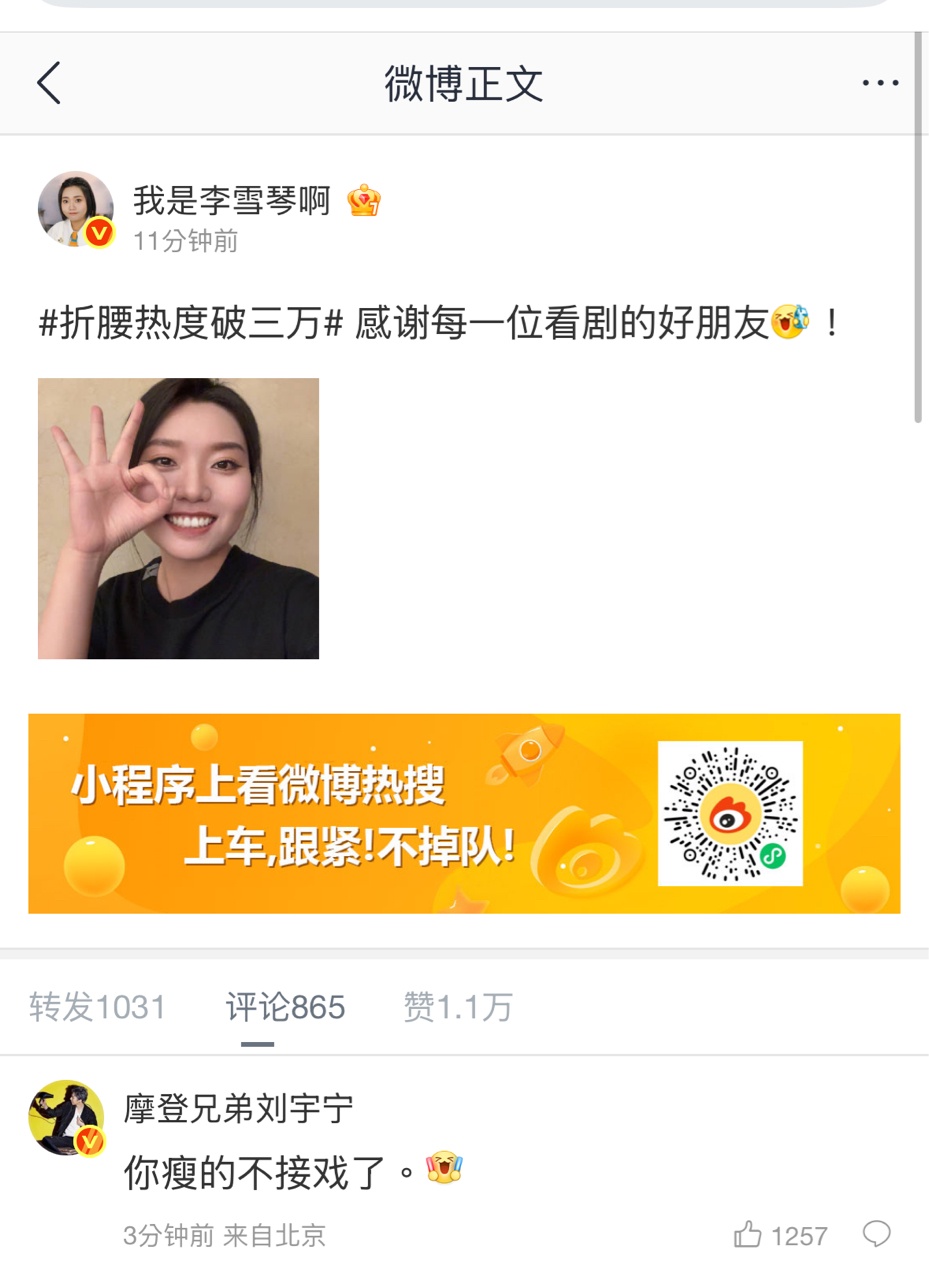
Task: Tap the back arrow icon
Action: (x=49, y=83)
